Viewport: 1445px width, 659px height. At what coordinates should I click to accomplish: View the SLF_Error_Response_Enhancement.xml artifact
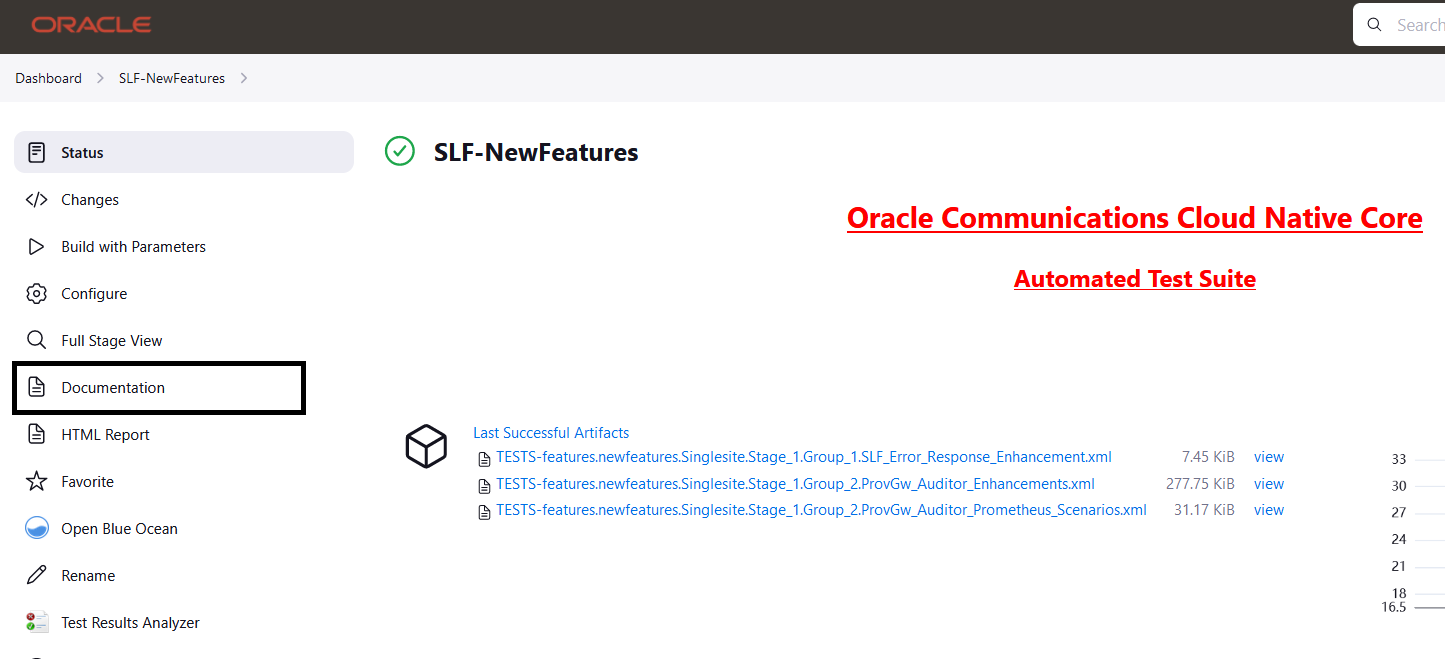1269,457
